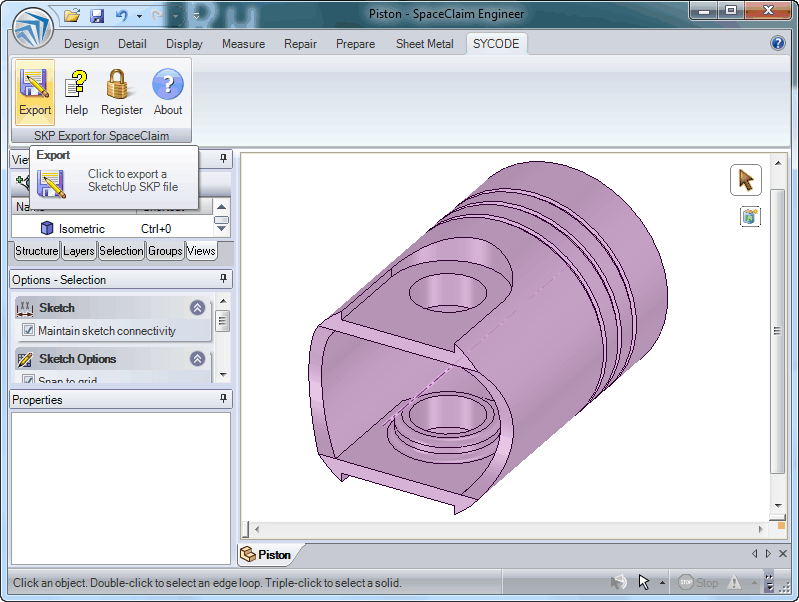Click the Open folder quick-access icon
Viewport: 799px width, 602px height.
coord(72,16)
